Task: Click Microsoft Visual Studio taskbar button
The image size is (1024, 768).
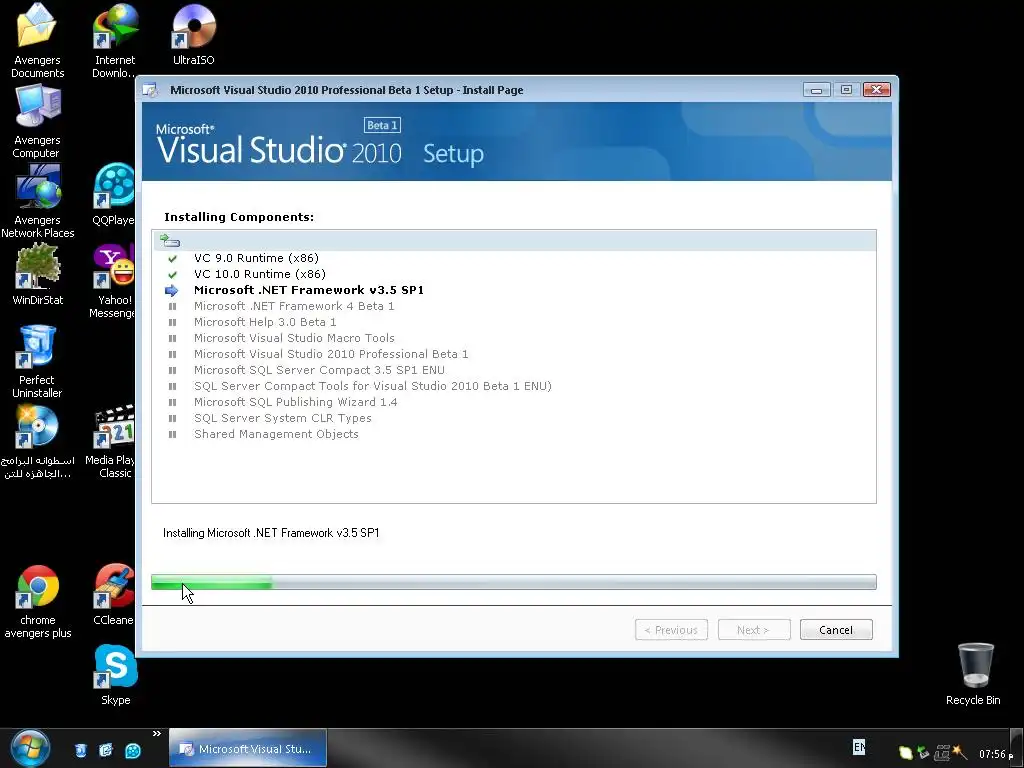Action: point(248,748)
